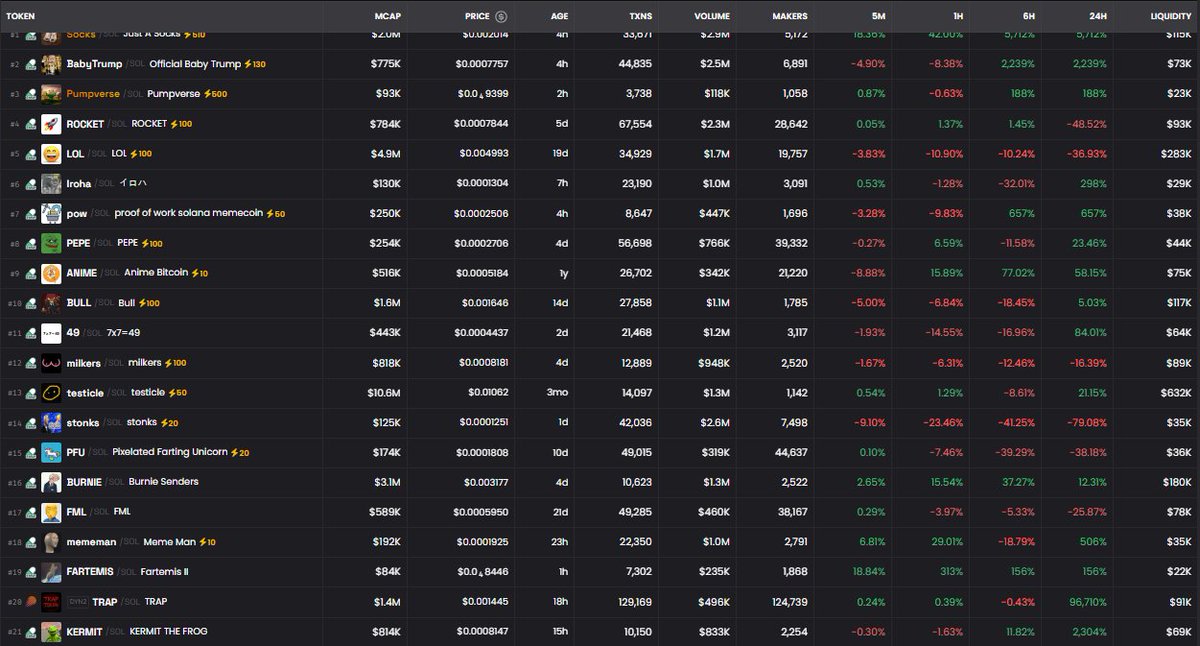
Task: Click the orange DEX icon on TRAP row
Action: click(31, 602)
